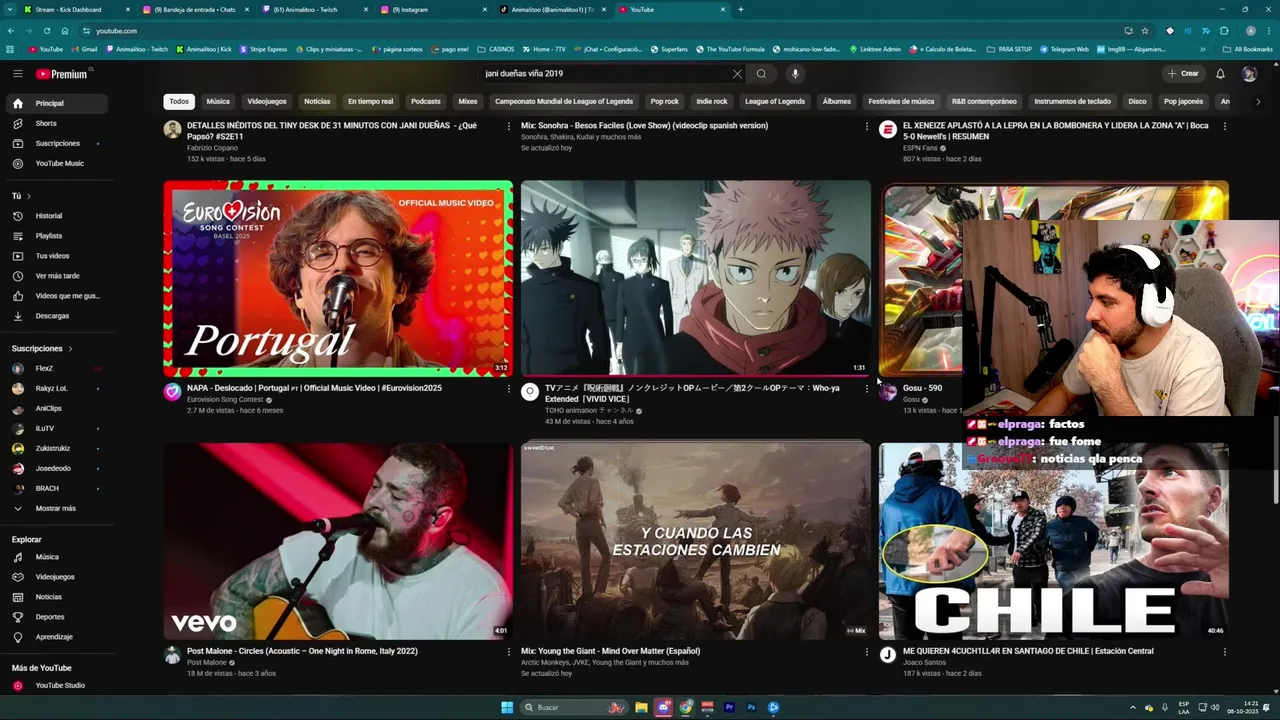Clear the search box with the X
Screen dimensions: 1280x720
coord(737,74)
